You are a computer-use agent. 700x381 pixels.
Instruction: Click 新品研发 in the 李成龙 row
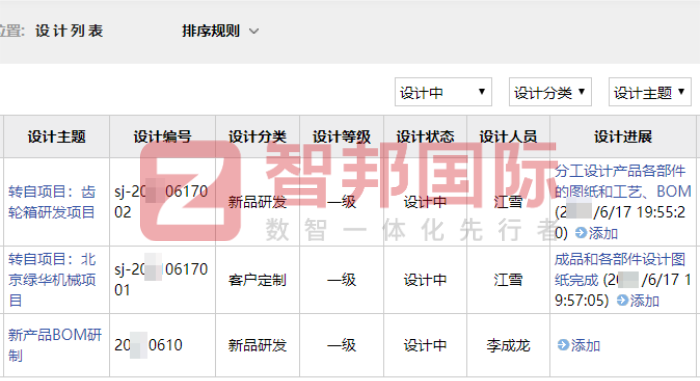coord(257,345)
